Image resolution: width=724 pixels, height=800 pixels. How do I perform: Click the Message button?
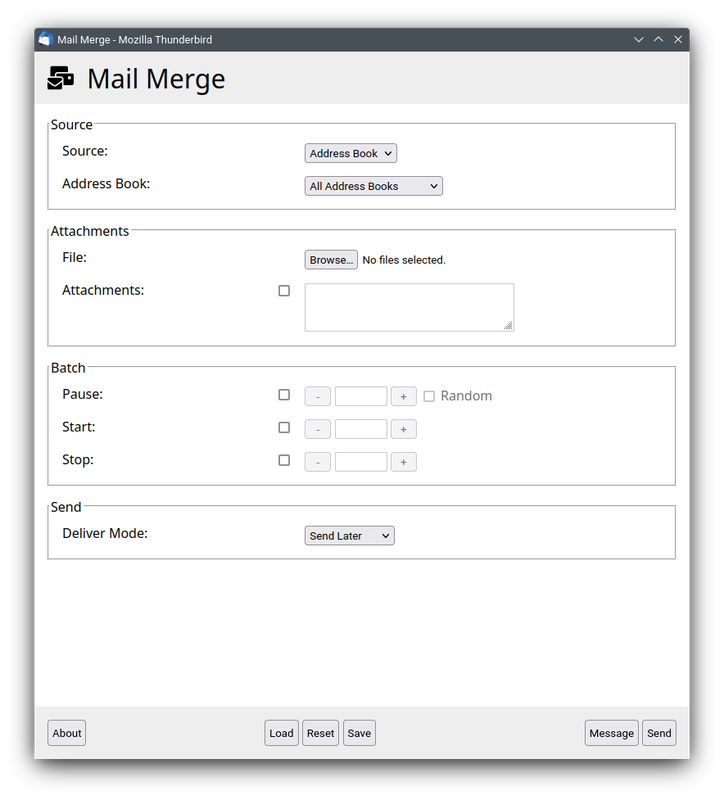pyautogui.click(x=612, y=733)
